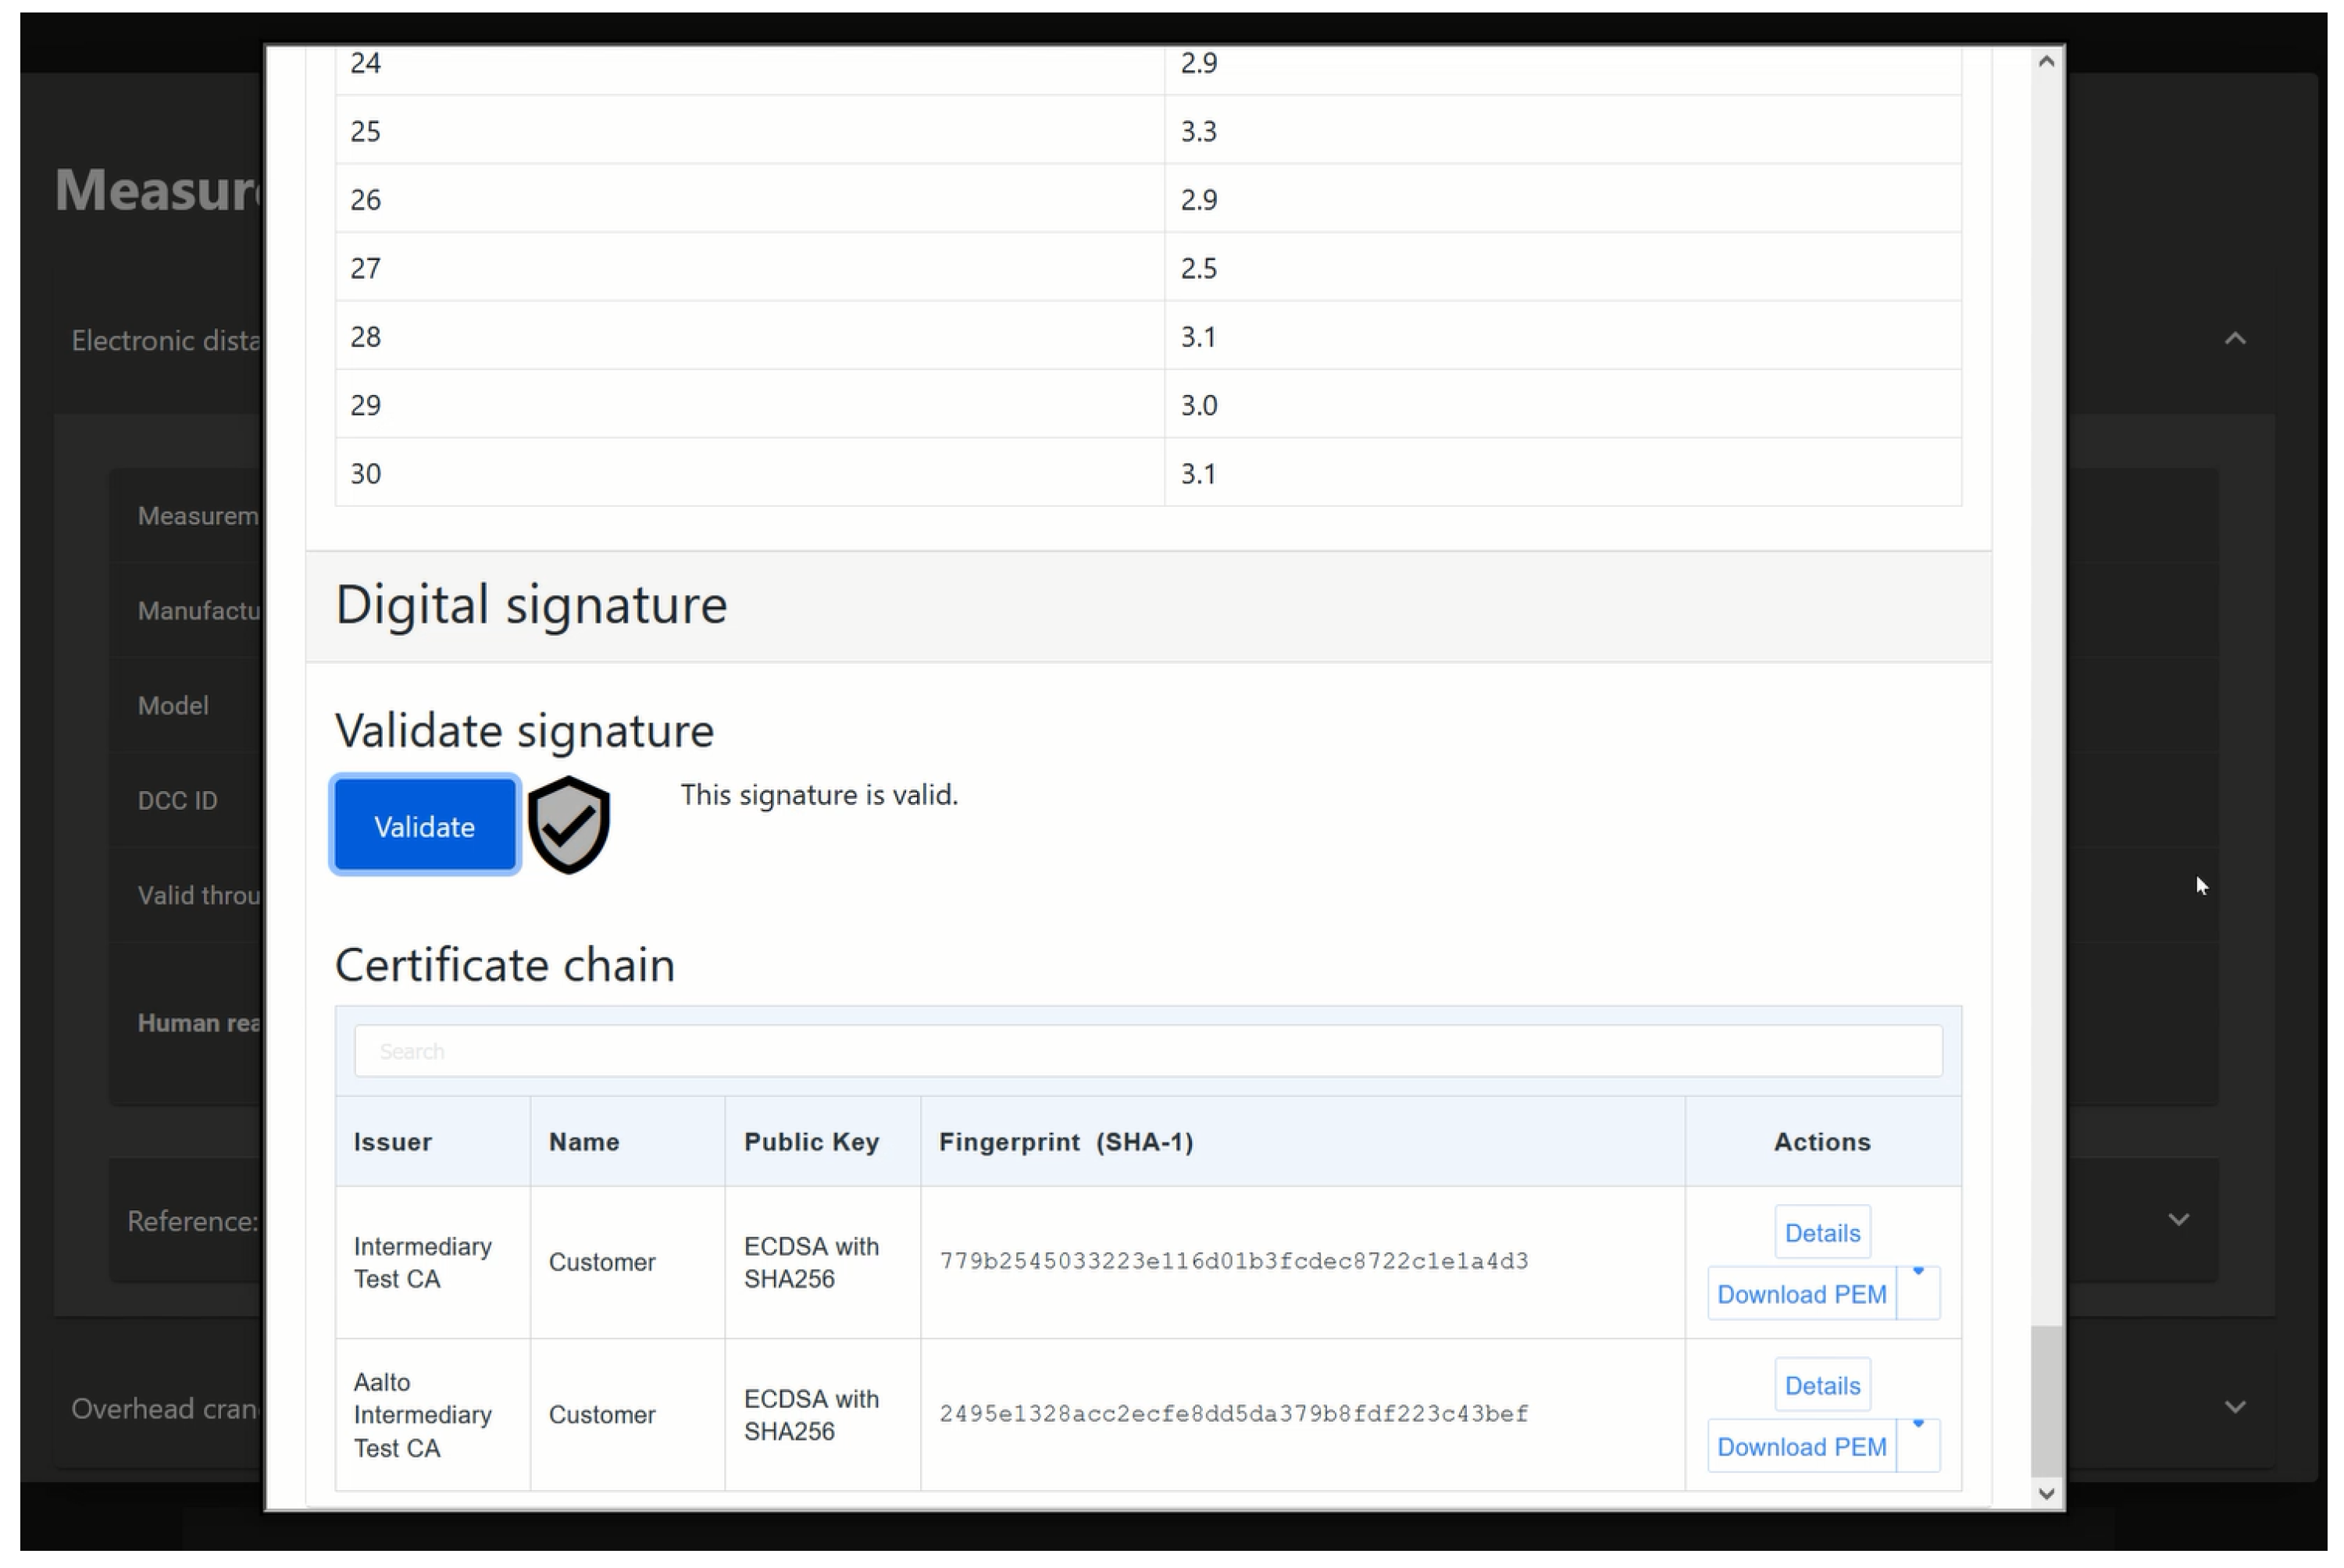The height and width of the screenshot is (1568, 2344).
Task: Select fingerprint 779b2545033223e116d01b3fcdec8722c1e1a4d3
Action: (x=1233, y=1262)
